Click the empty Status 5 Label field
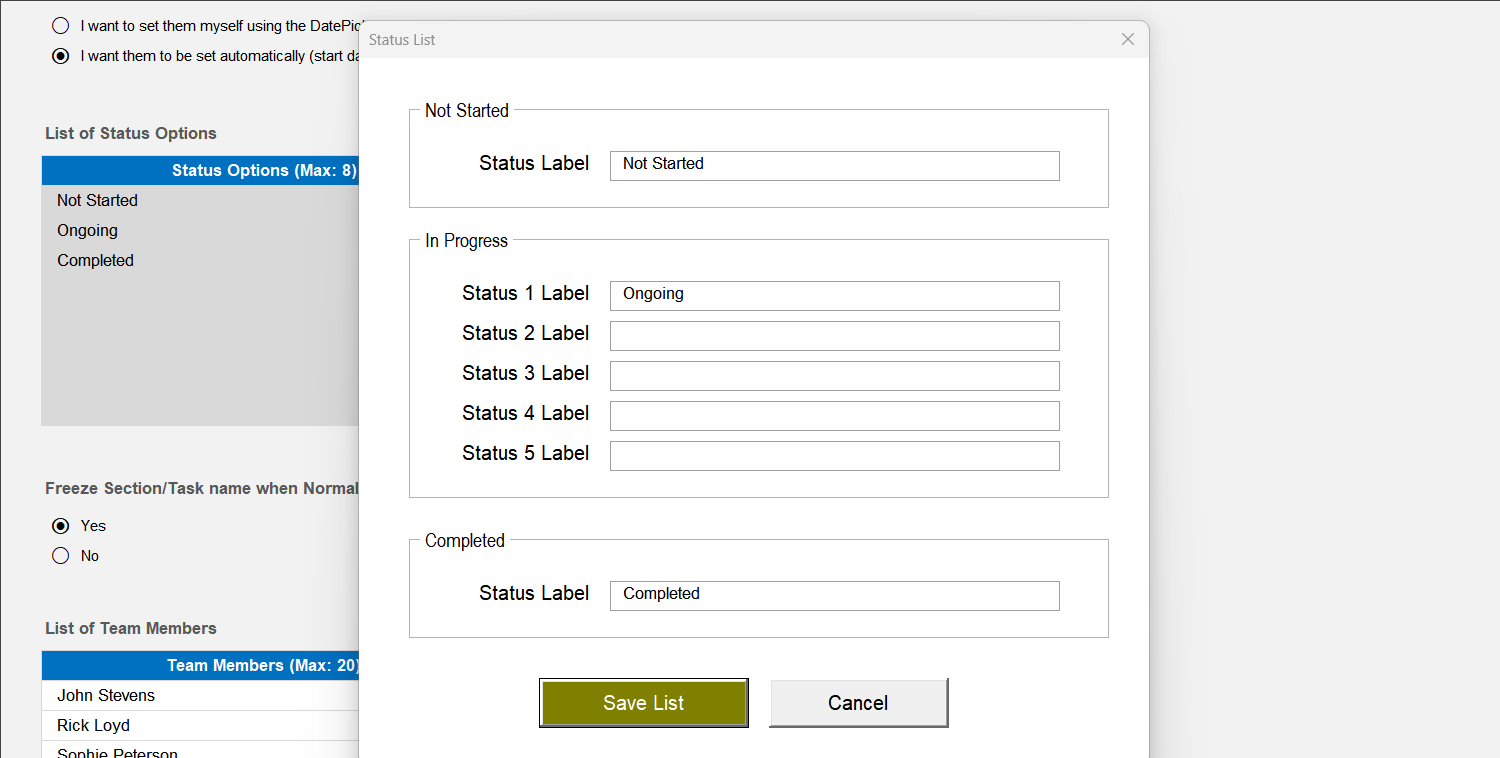Screen dimensions: 1500x758 point(834,455)
